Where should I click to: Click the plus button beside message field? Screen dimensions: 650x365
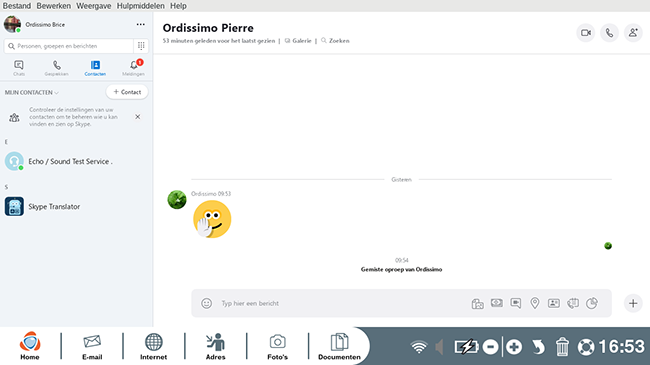point(633,303)
